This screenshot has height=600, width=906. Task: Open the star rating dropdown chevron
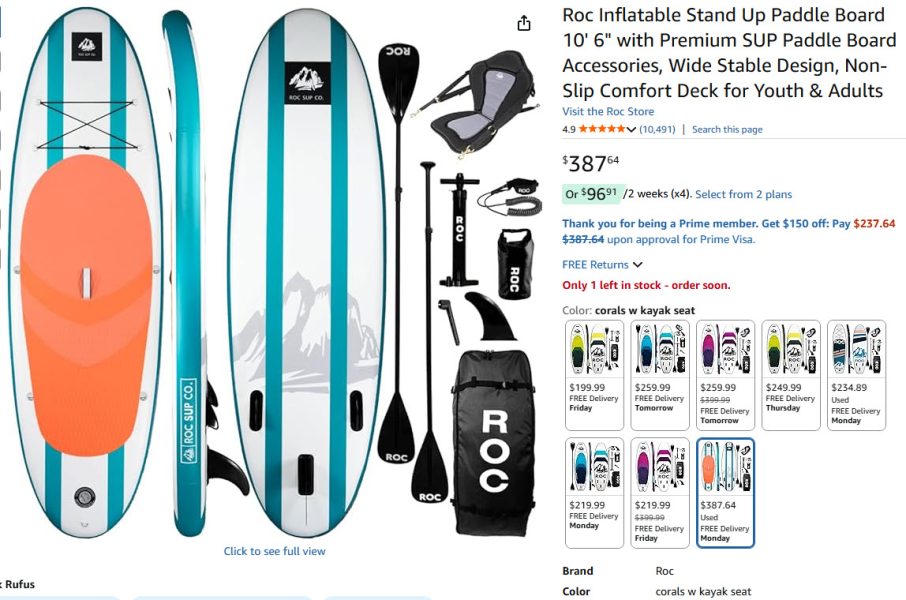pyautogui.click(x=631, y=129)
